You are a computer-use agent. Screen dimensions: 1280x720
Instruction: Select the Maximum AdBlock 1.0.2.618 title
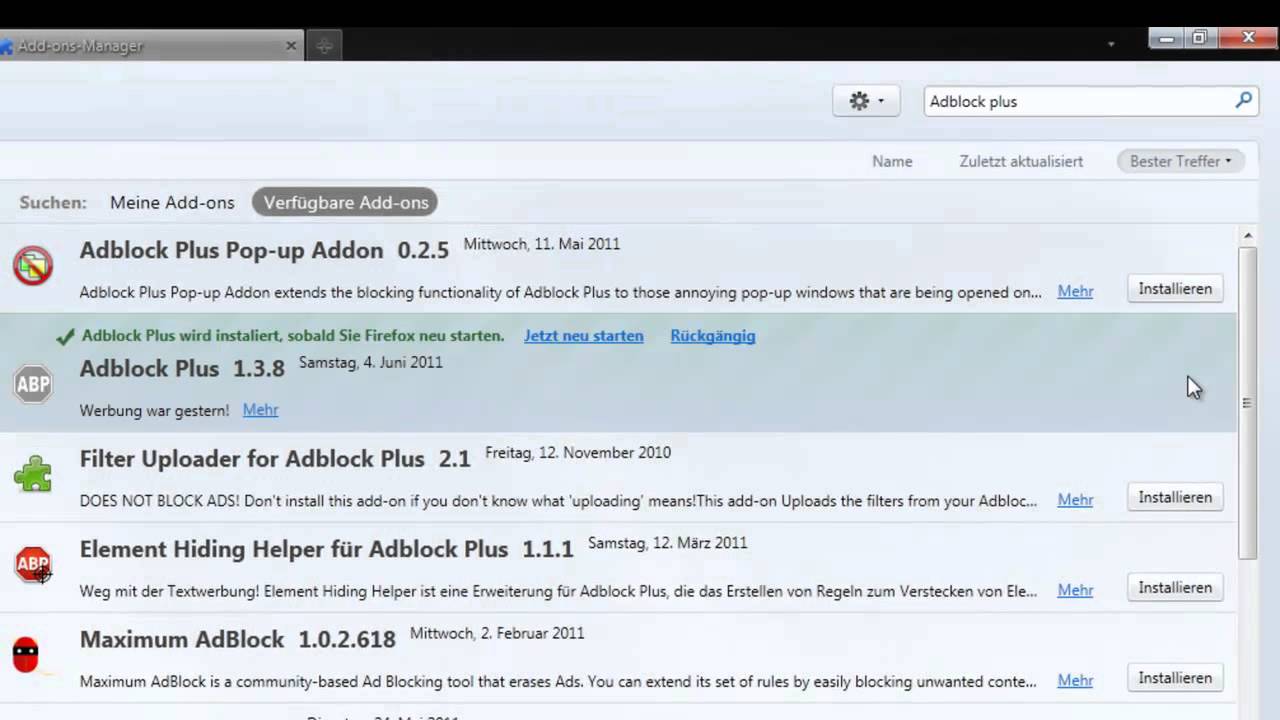coord(238,639)
